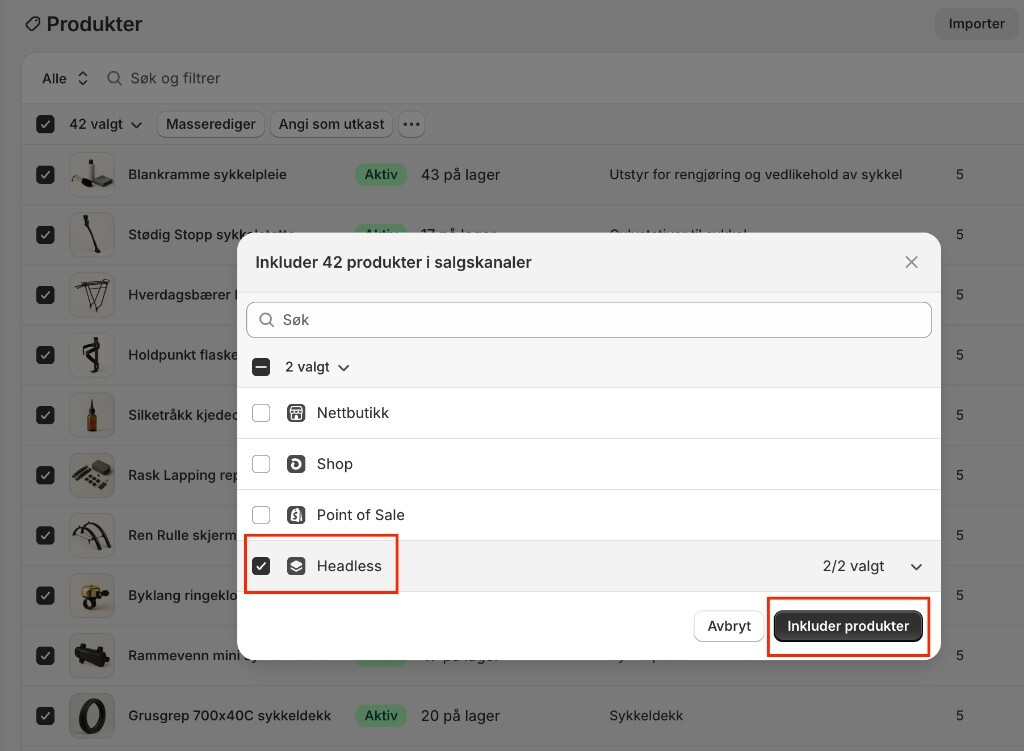Viewport: 1024px width, 751px height.
Task: Open the three-dots more actions button
Action: tap(411, 124)
